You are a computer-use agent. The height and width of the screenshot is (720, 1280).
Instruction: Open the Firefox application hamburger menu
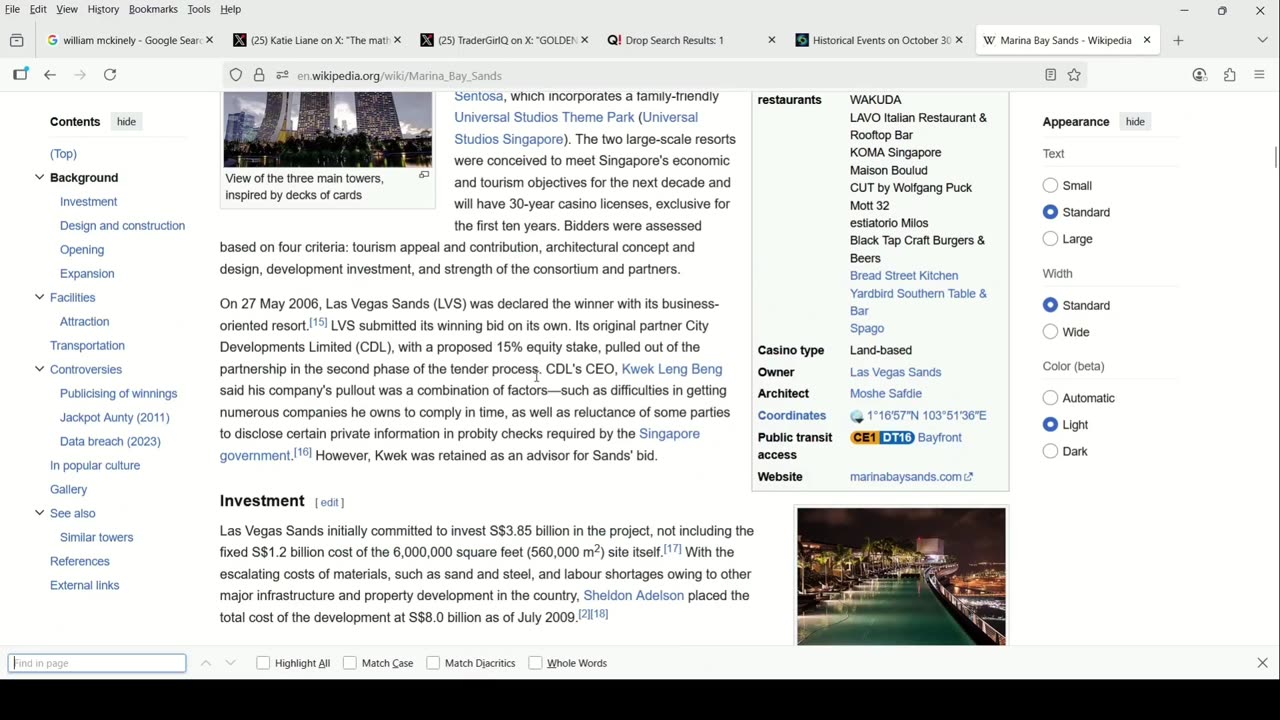1259,75
